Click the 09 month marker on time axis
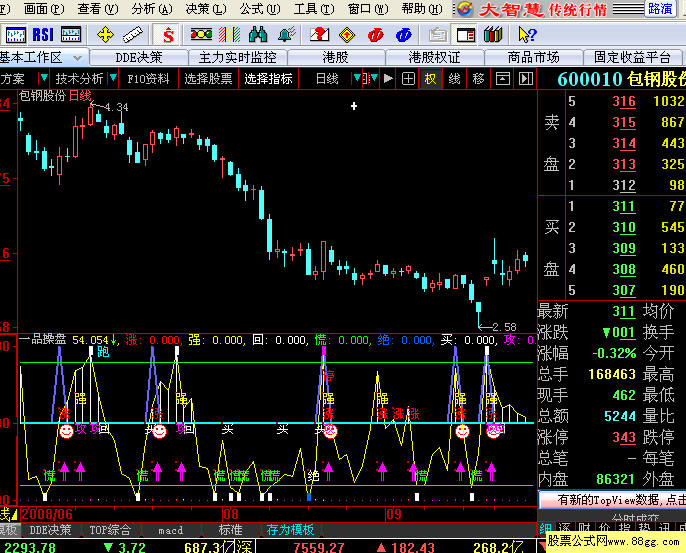 394,514
